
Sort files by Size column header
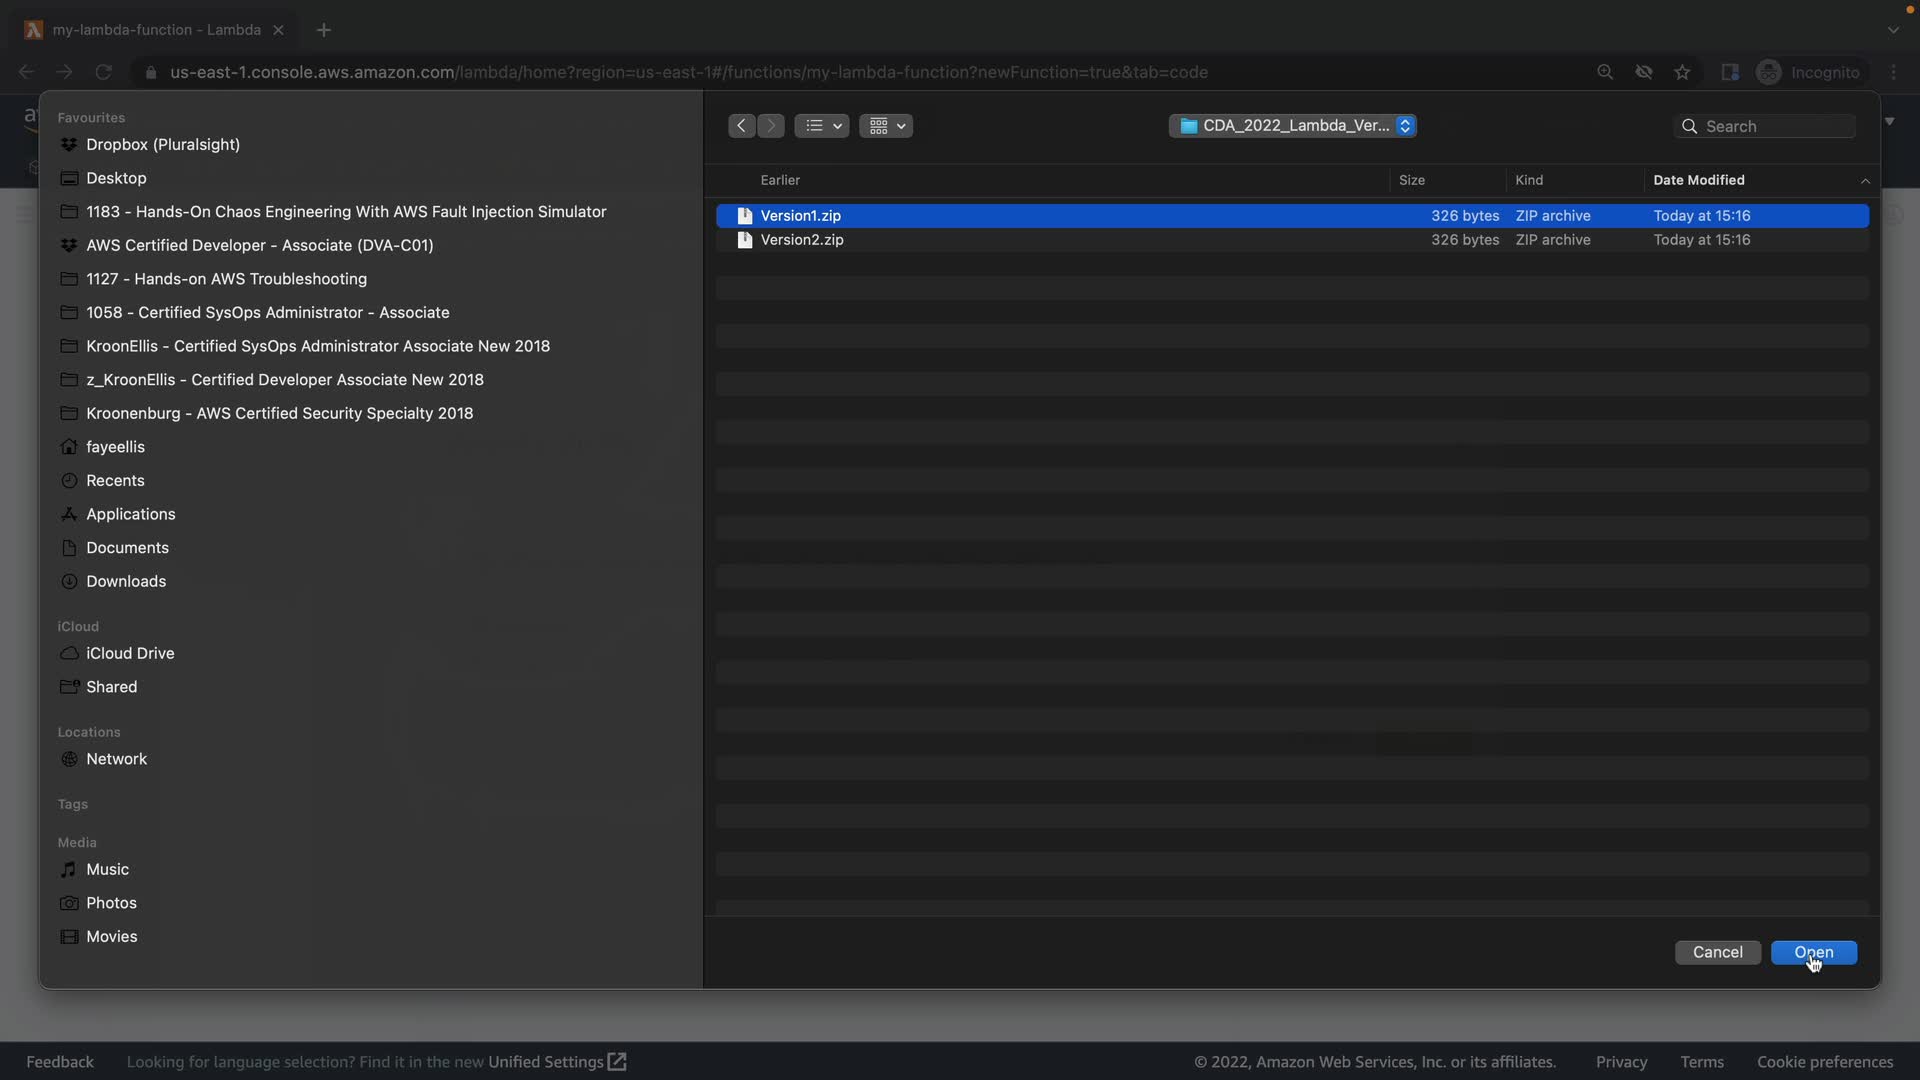(1411, 180)
